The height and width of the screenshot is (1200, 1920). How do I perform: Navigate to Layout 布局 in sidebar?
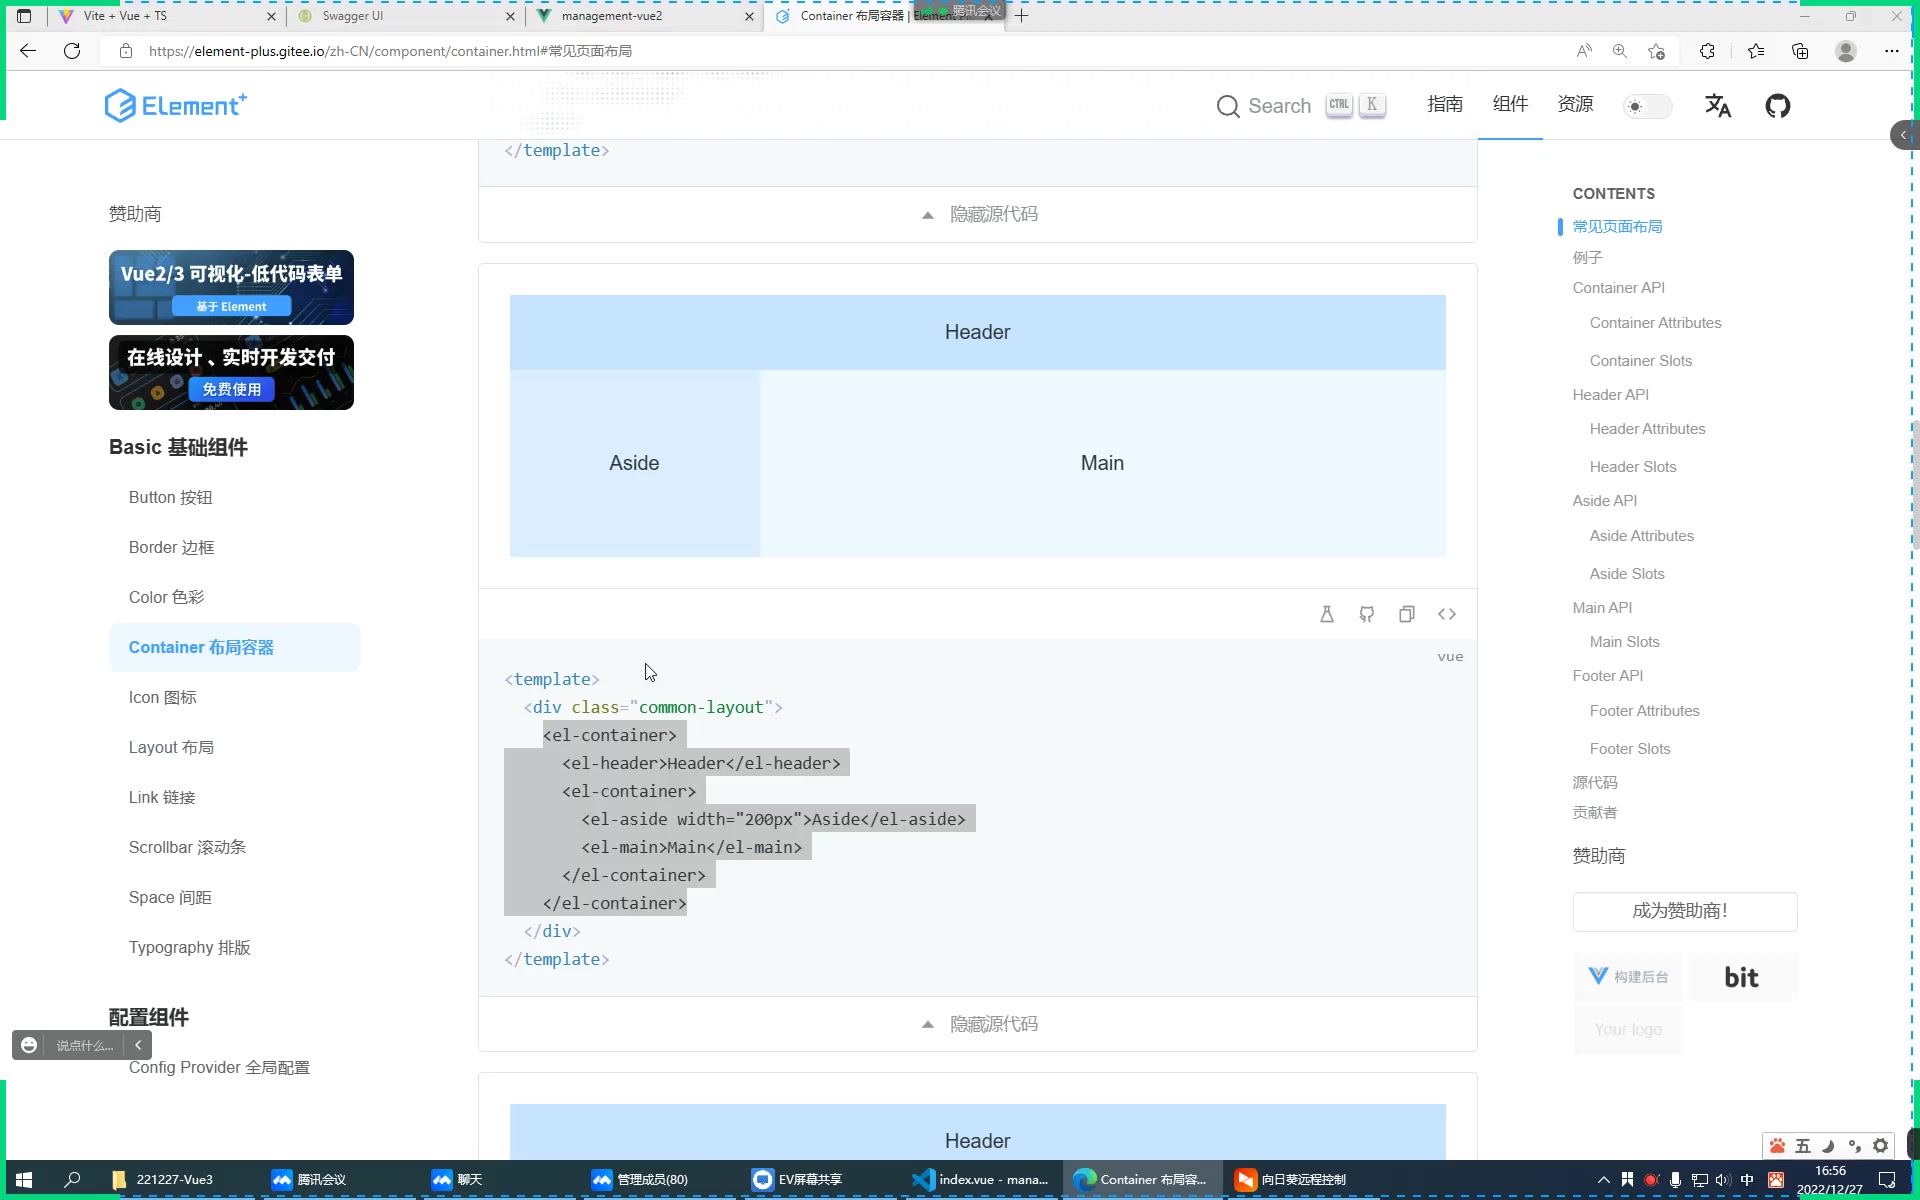pyautogui.click(x=171, y=747)
